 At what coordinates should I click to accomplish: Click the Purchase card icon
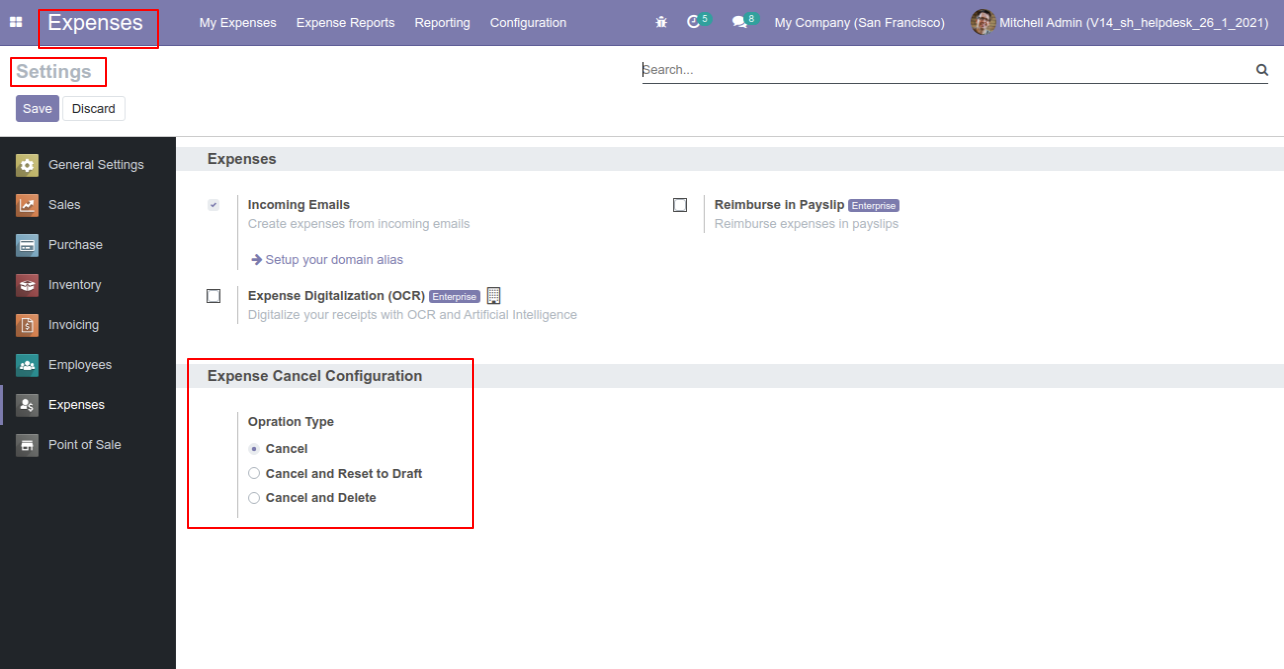tap(27, 245)
